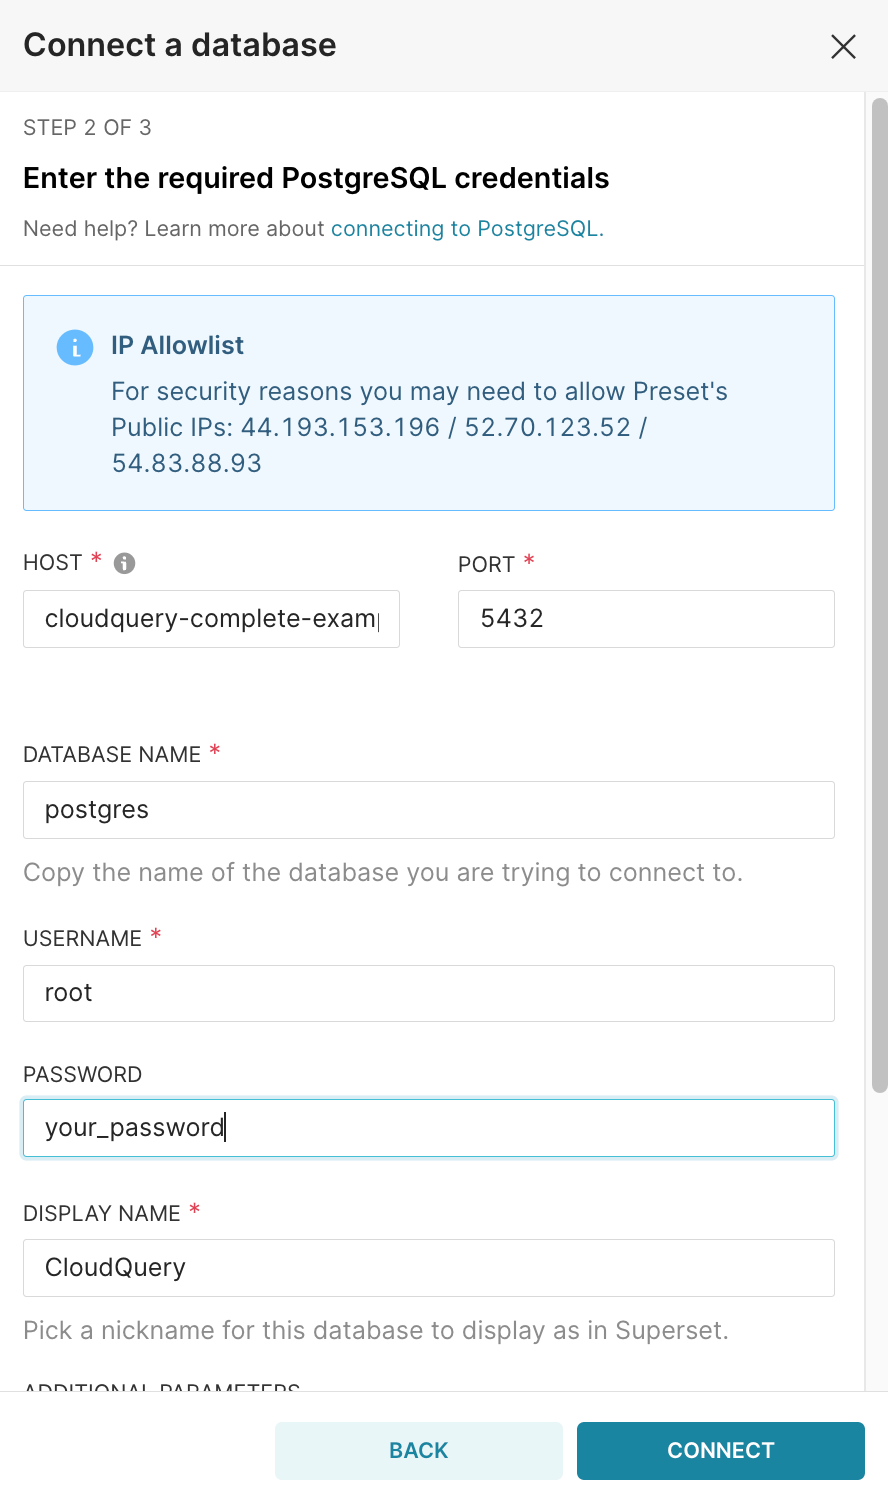The image size is (888, 1502).
Task: Click the info icon beside HOST label
Action: 125,563
